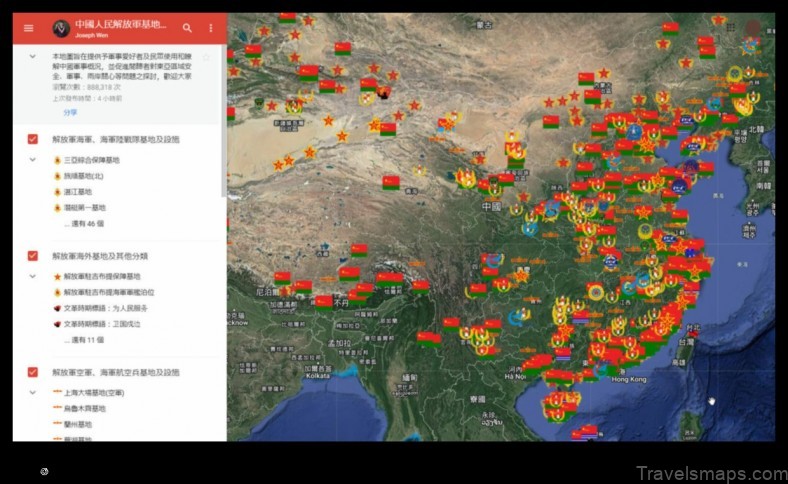Click the map owner's avatar picture
This screenshot has height=484, width=788.
click(x=60, y=28)
